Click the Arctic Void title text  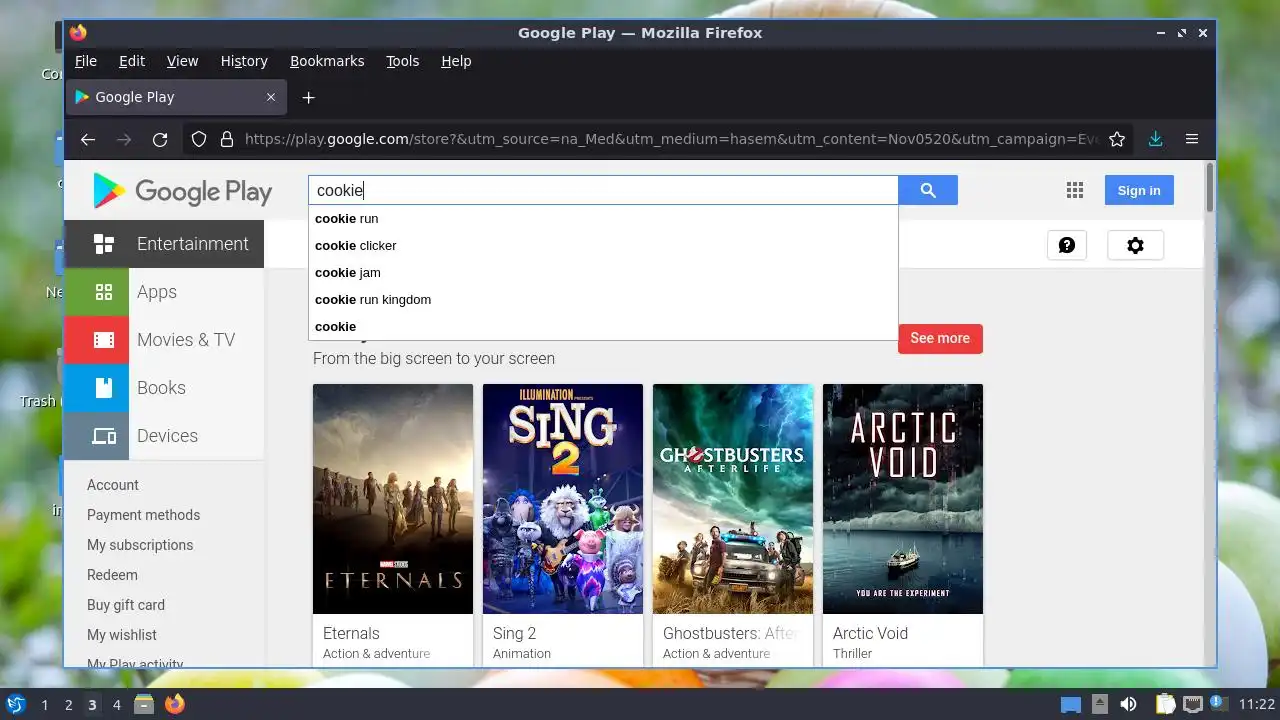pos(870,633)
